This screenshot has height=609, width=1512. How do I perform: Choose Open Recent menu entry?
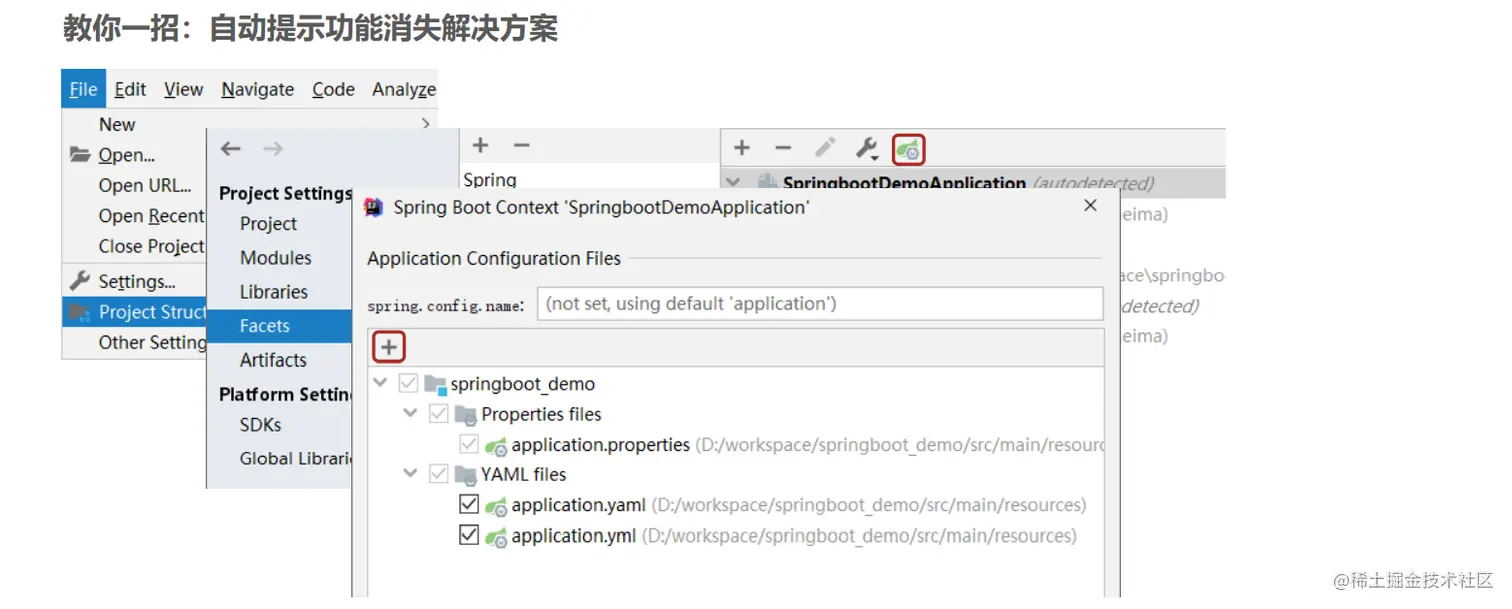tap(151, 216)
